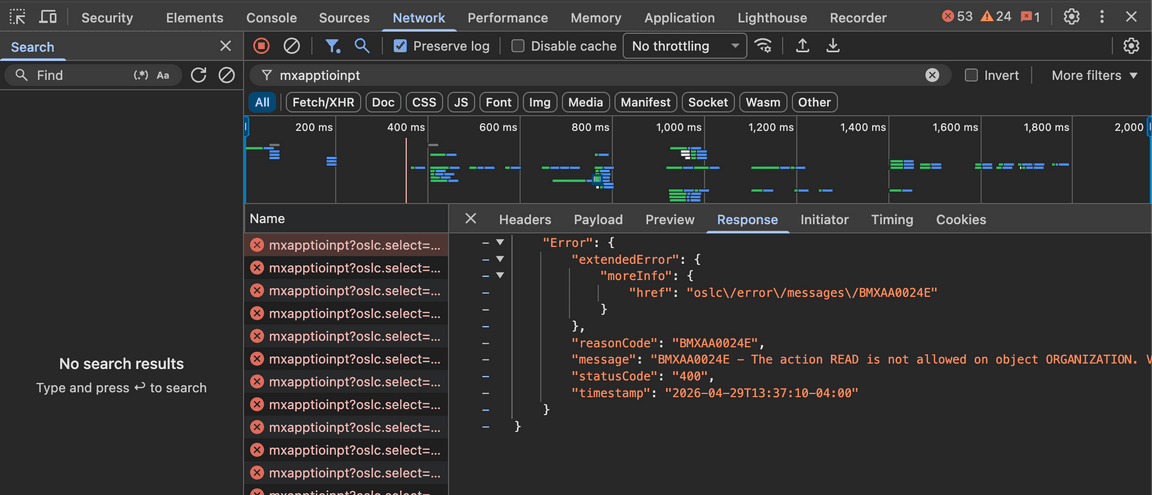Image resolution: width=1152 pixels, height=495 pixels.
Task: Stop recording network log
Action: [x=262, y=46]
